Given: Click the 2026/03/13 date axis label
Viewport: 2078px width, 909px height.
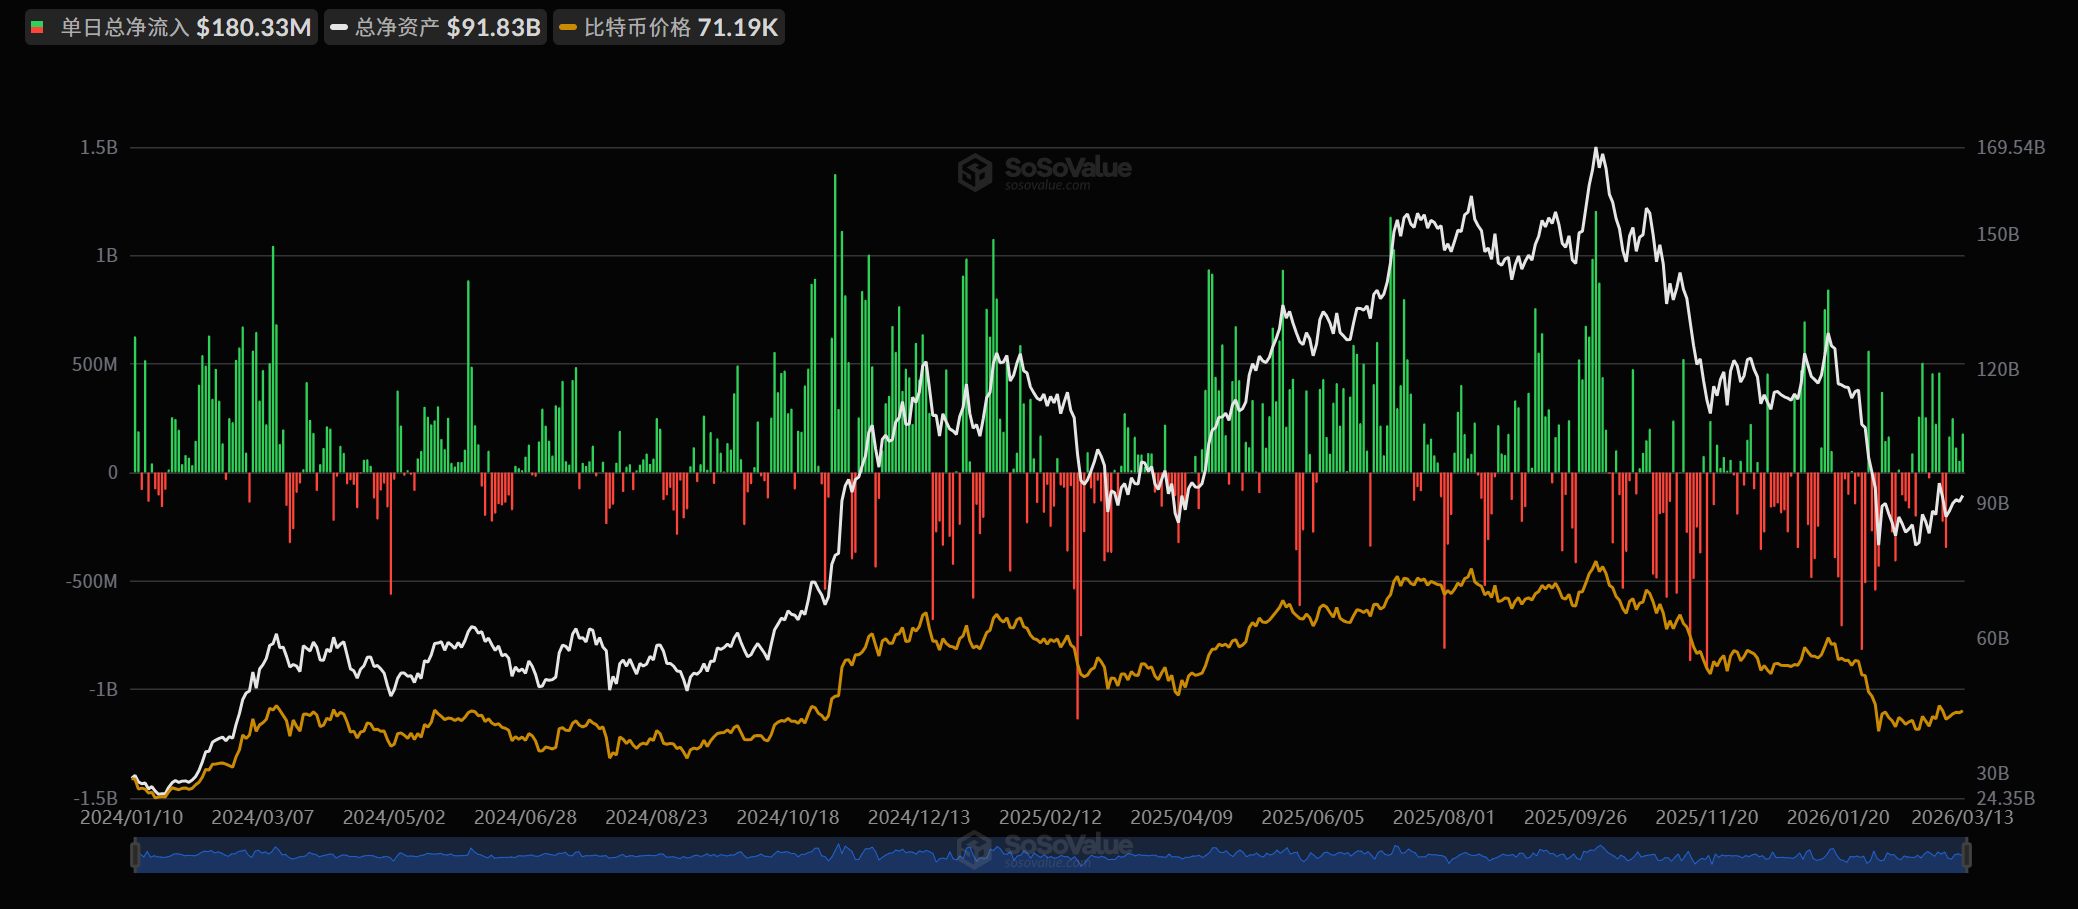Looking at the screenshot, I should (1962, 818).
